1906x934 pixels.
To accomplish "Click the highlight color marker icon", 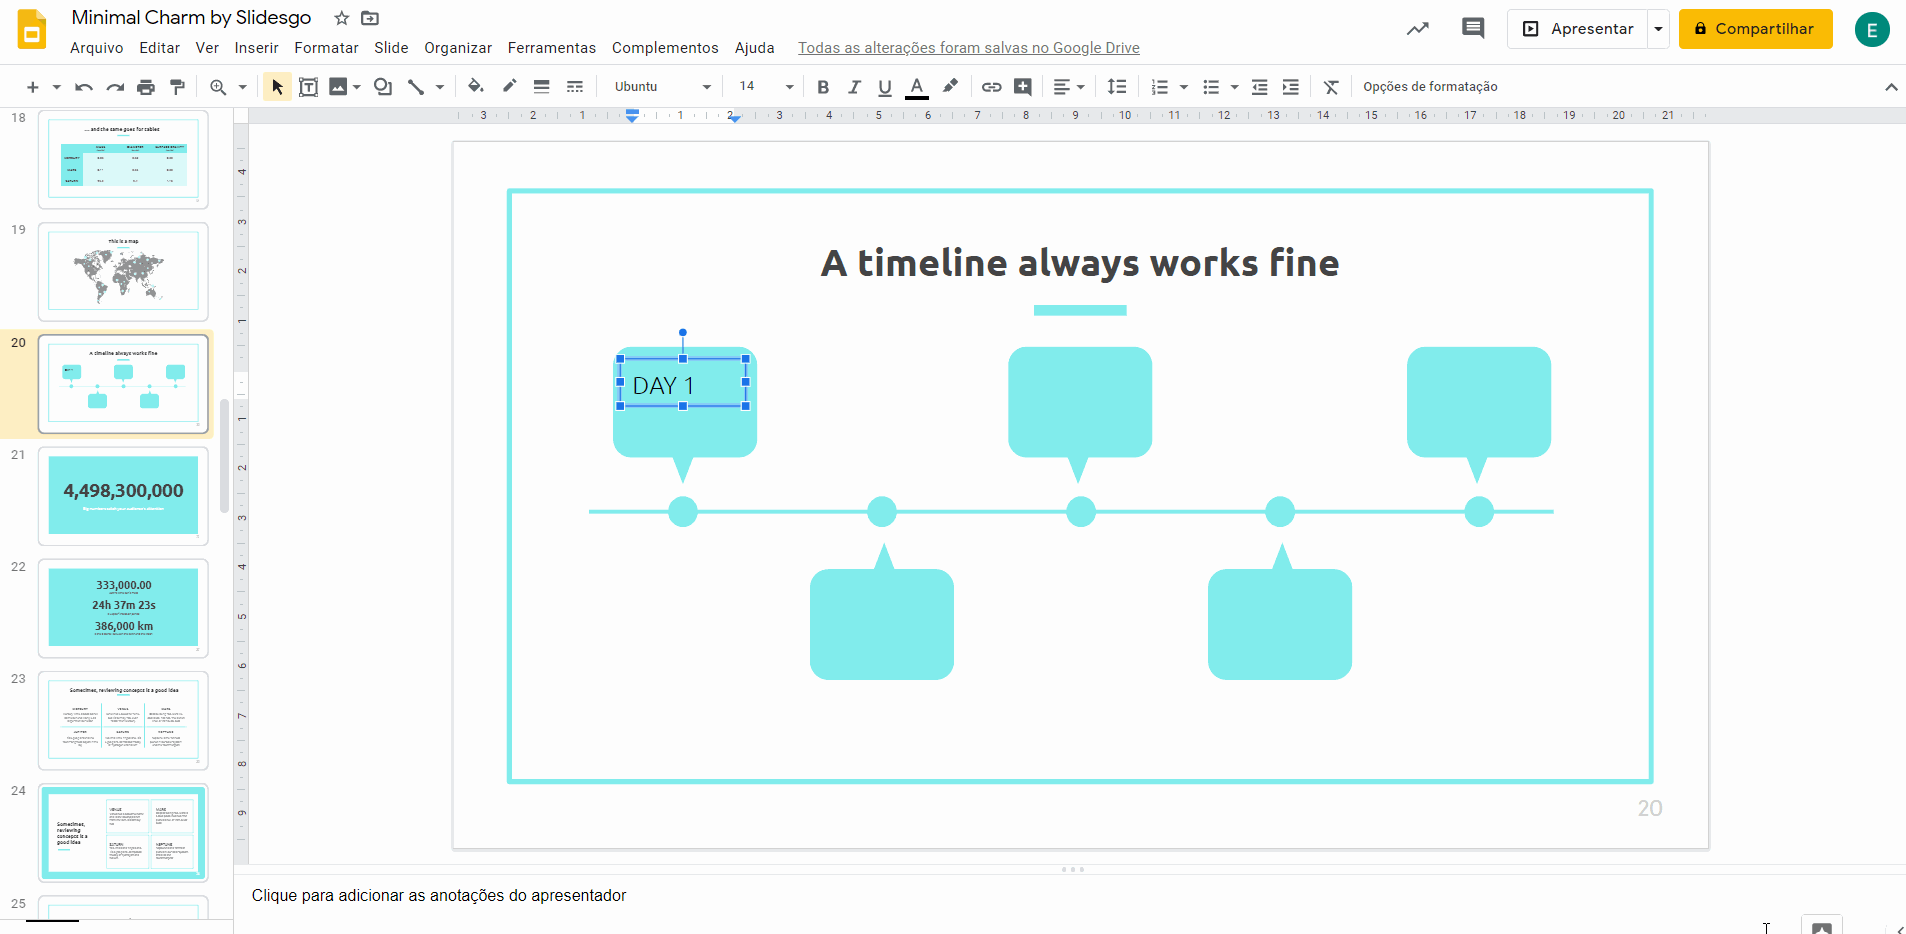I will tap(950, 86).
